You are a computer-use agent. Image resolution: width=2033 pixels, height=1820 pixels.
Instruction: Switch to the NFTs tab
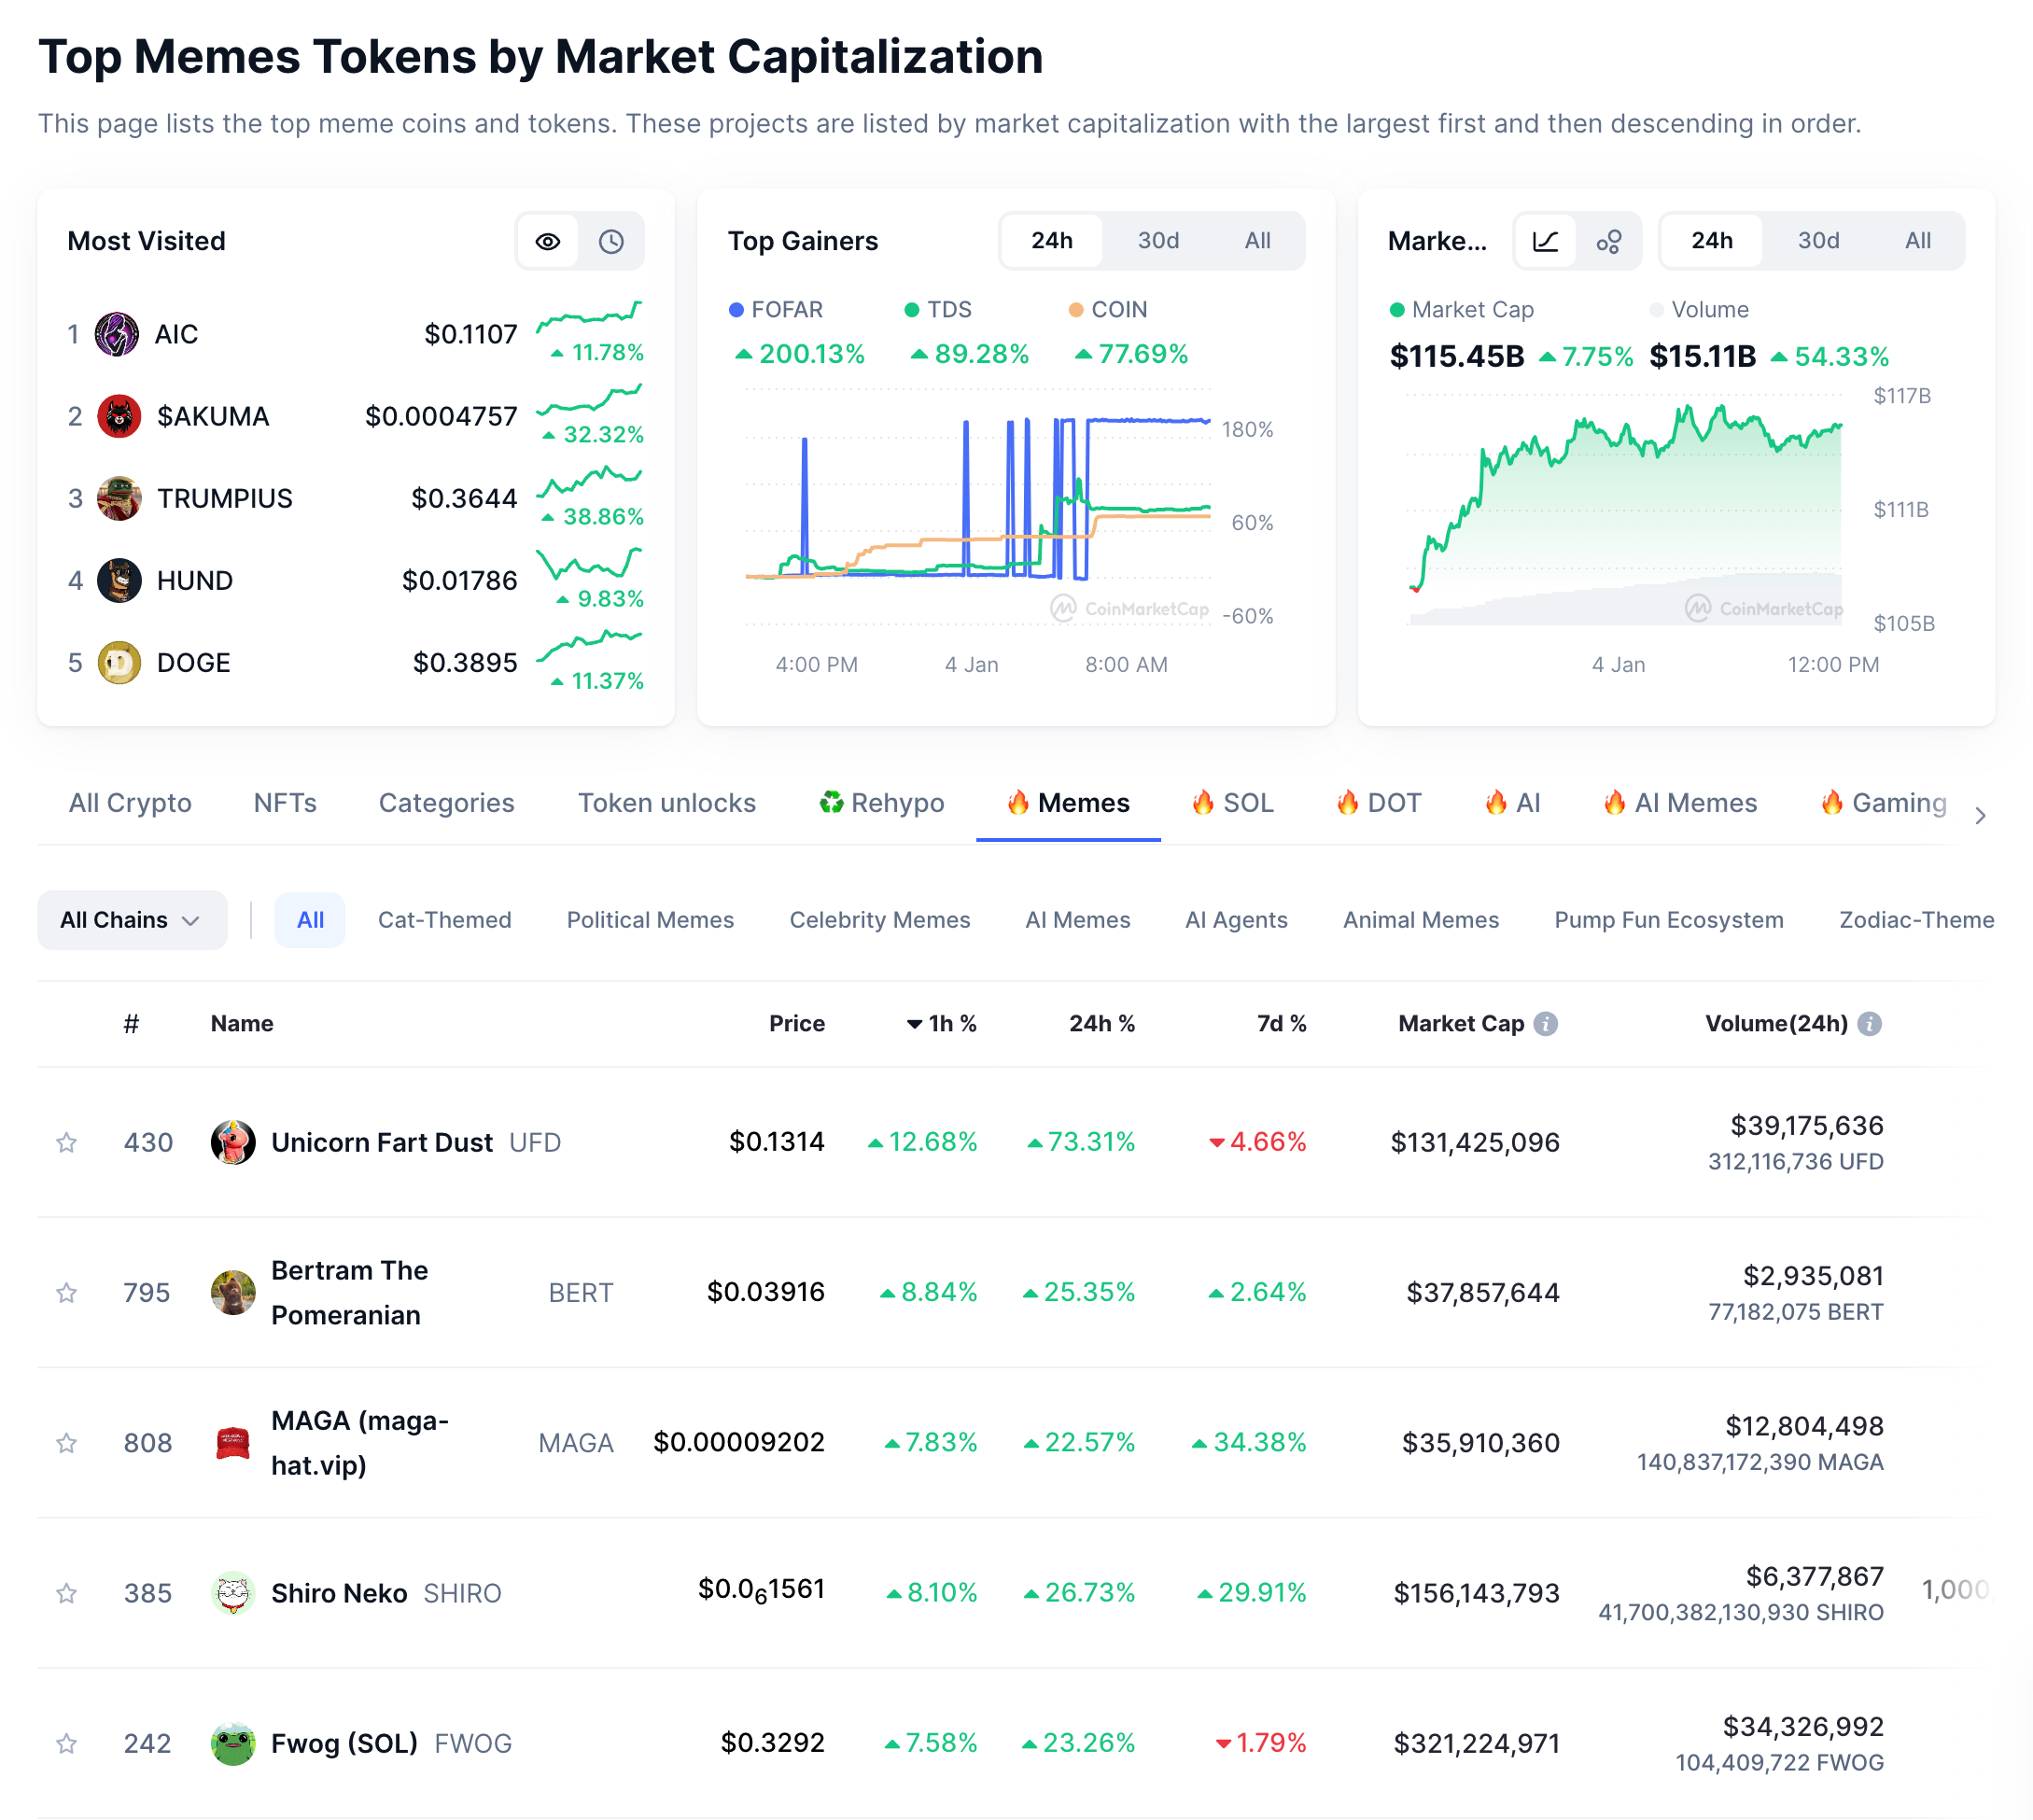284,802
